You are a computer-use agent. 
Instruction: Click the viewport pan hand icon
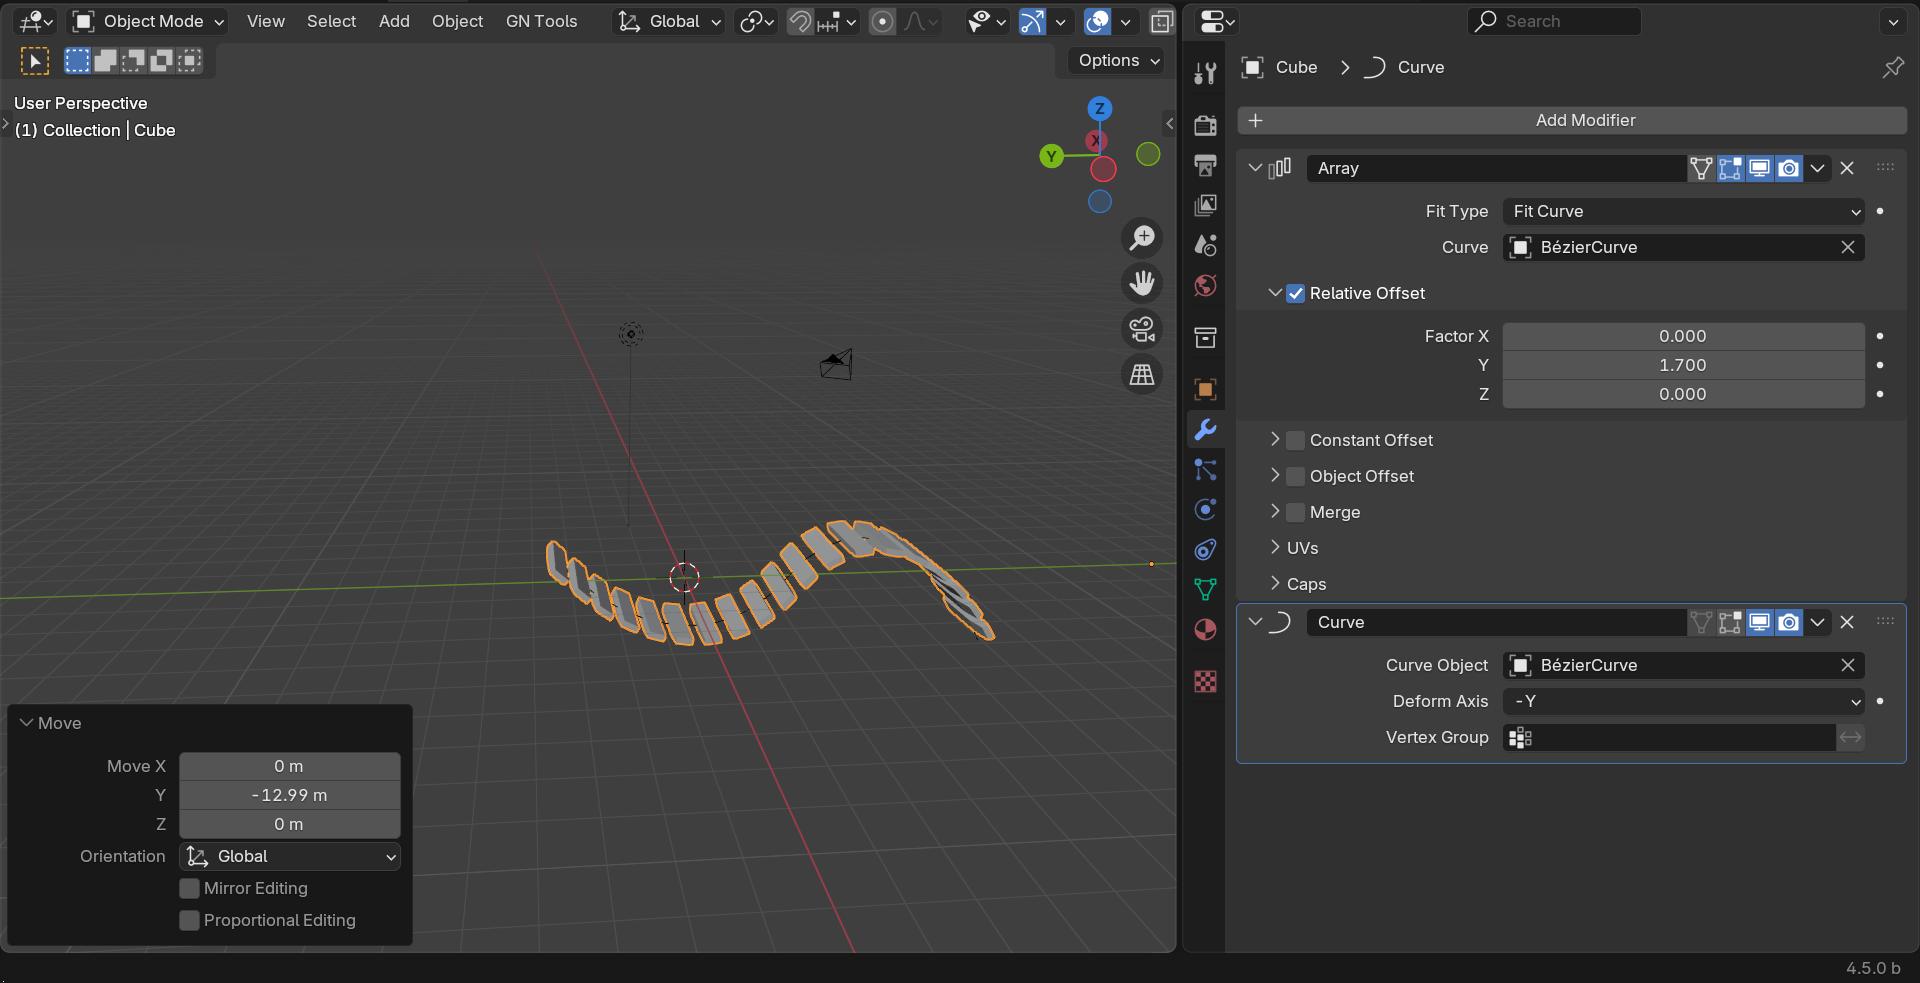point(1142,283)
